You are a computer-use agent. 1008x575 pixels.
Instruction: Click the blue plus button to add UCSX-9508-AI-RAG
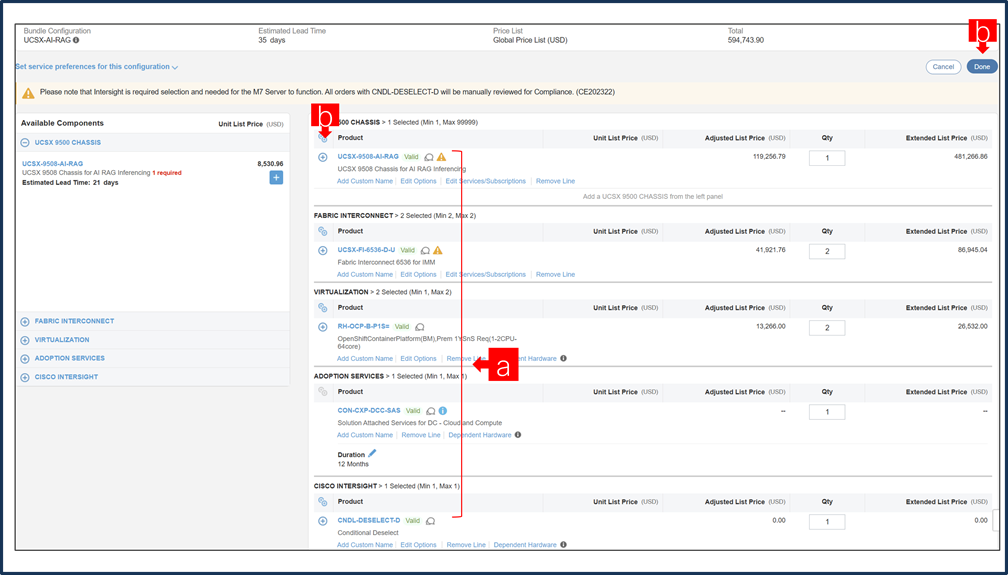tap(276, 178)
